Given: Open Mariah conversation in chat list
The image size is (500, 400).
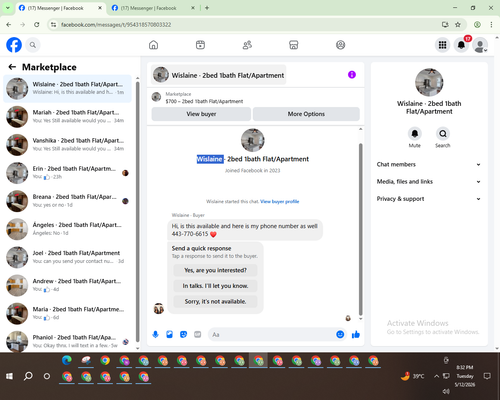Looking at the screenshot, I should [67, 116].
